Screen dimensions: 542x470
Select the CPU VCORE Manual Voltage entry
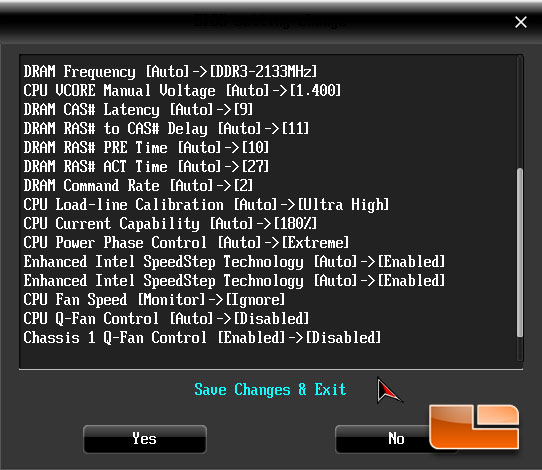point(182,91)
